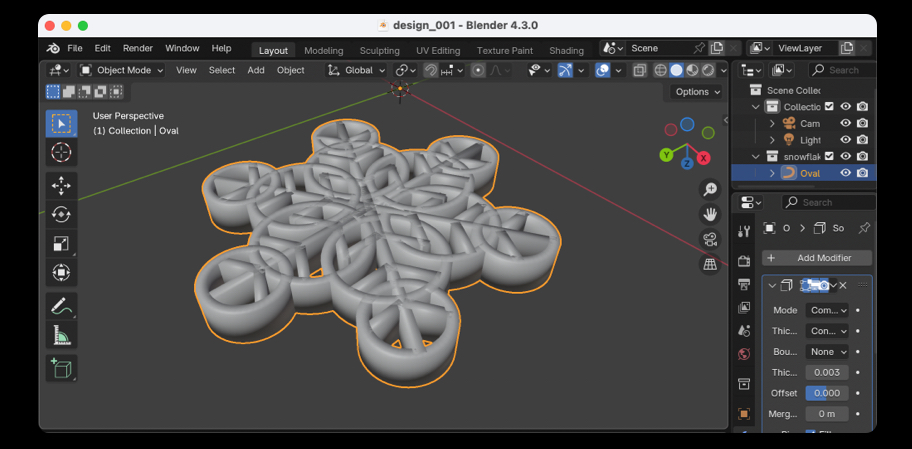Click the modifier Offset value slider
Image resolution: width=912 pixels, height=449 pixels.
[x=827, y=393]
